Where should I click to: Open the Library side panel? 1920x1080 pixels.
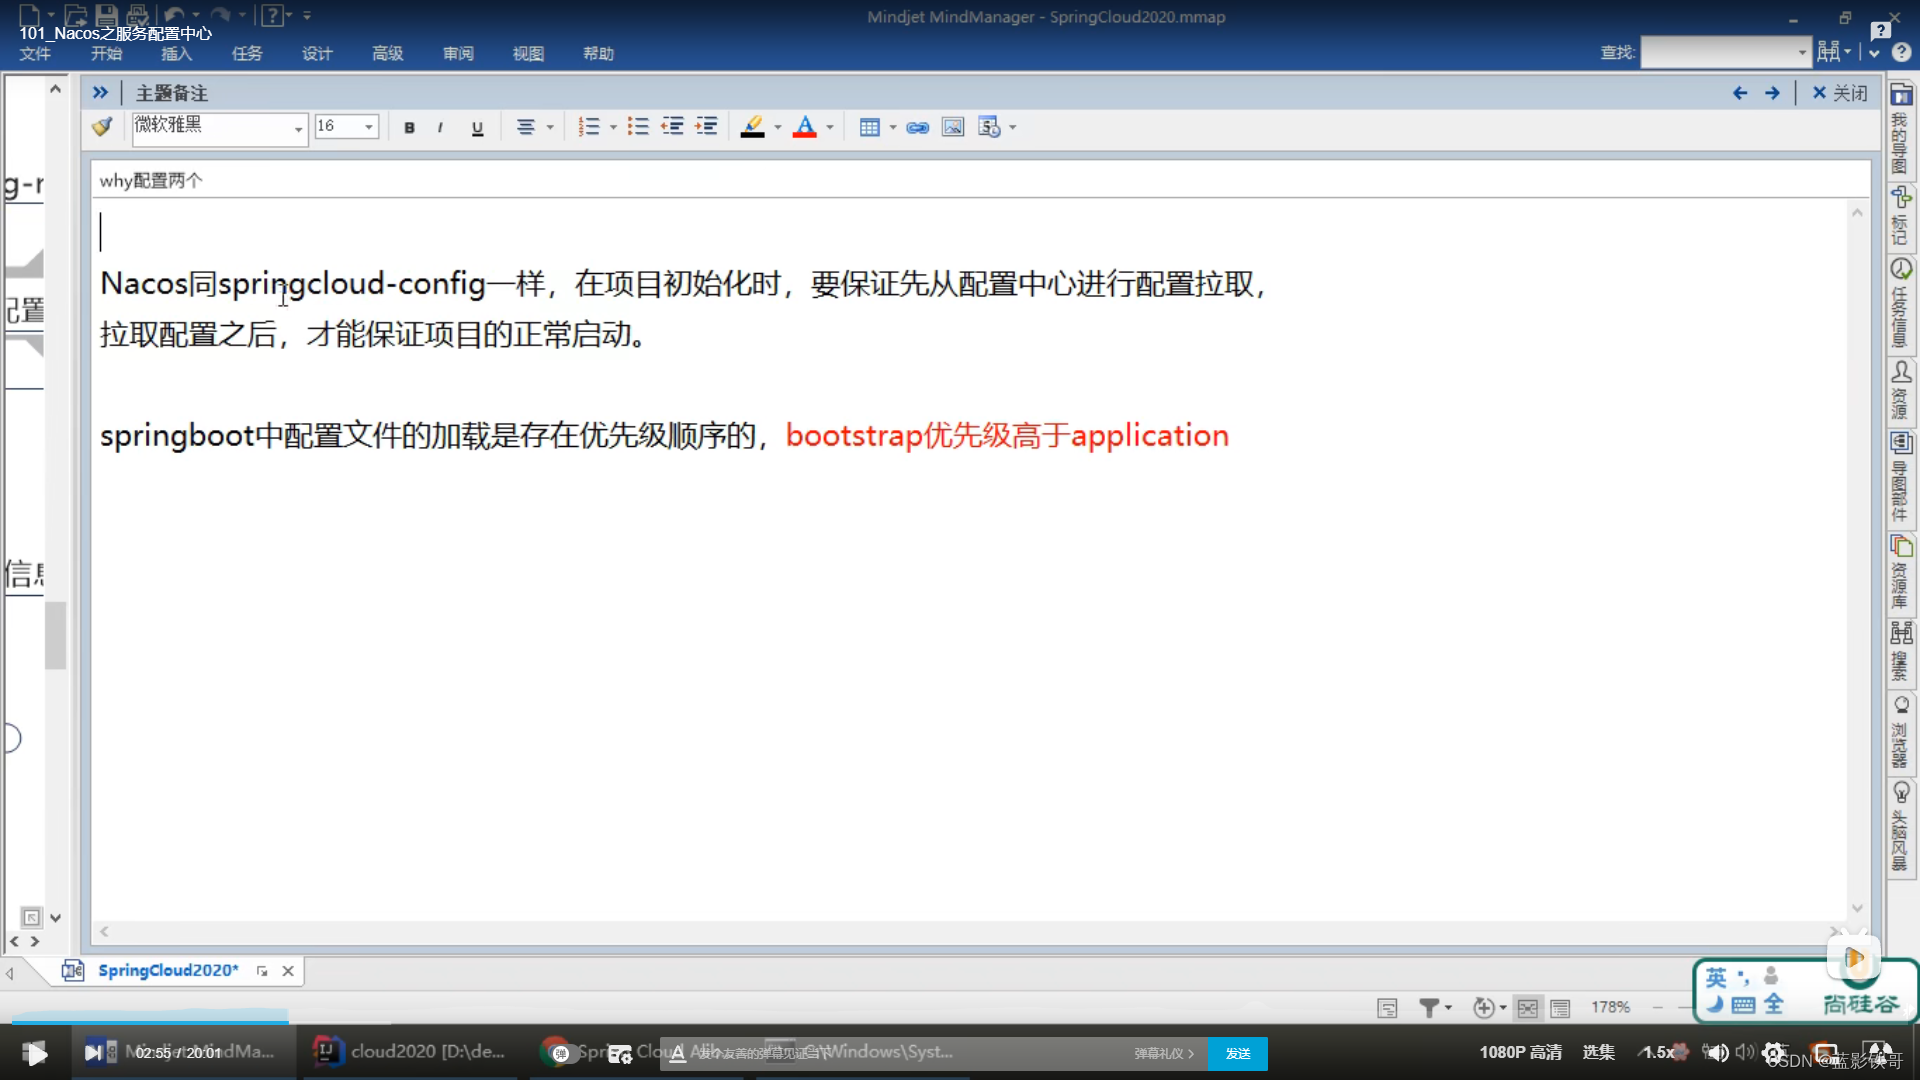tap(1901, 572)
